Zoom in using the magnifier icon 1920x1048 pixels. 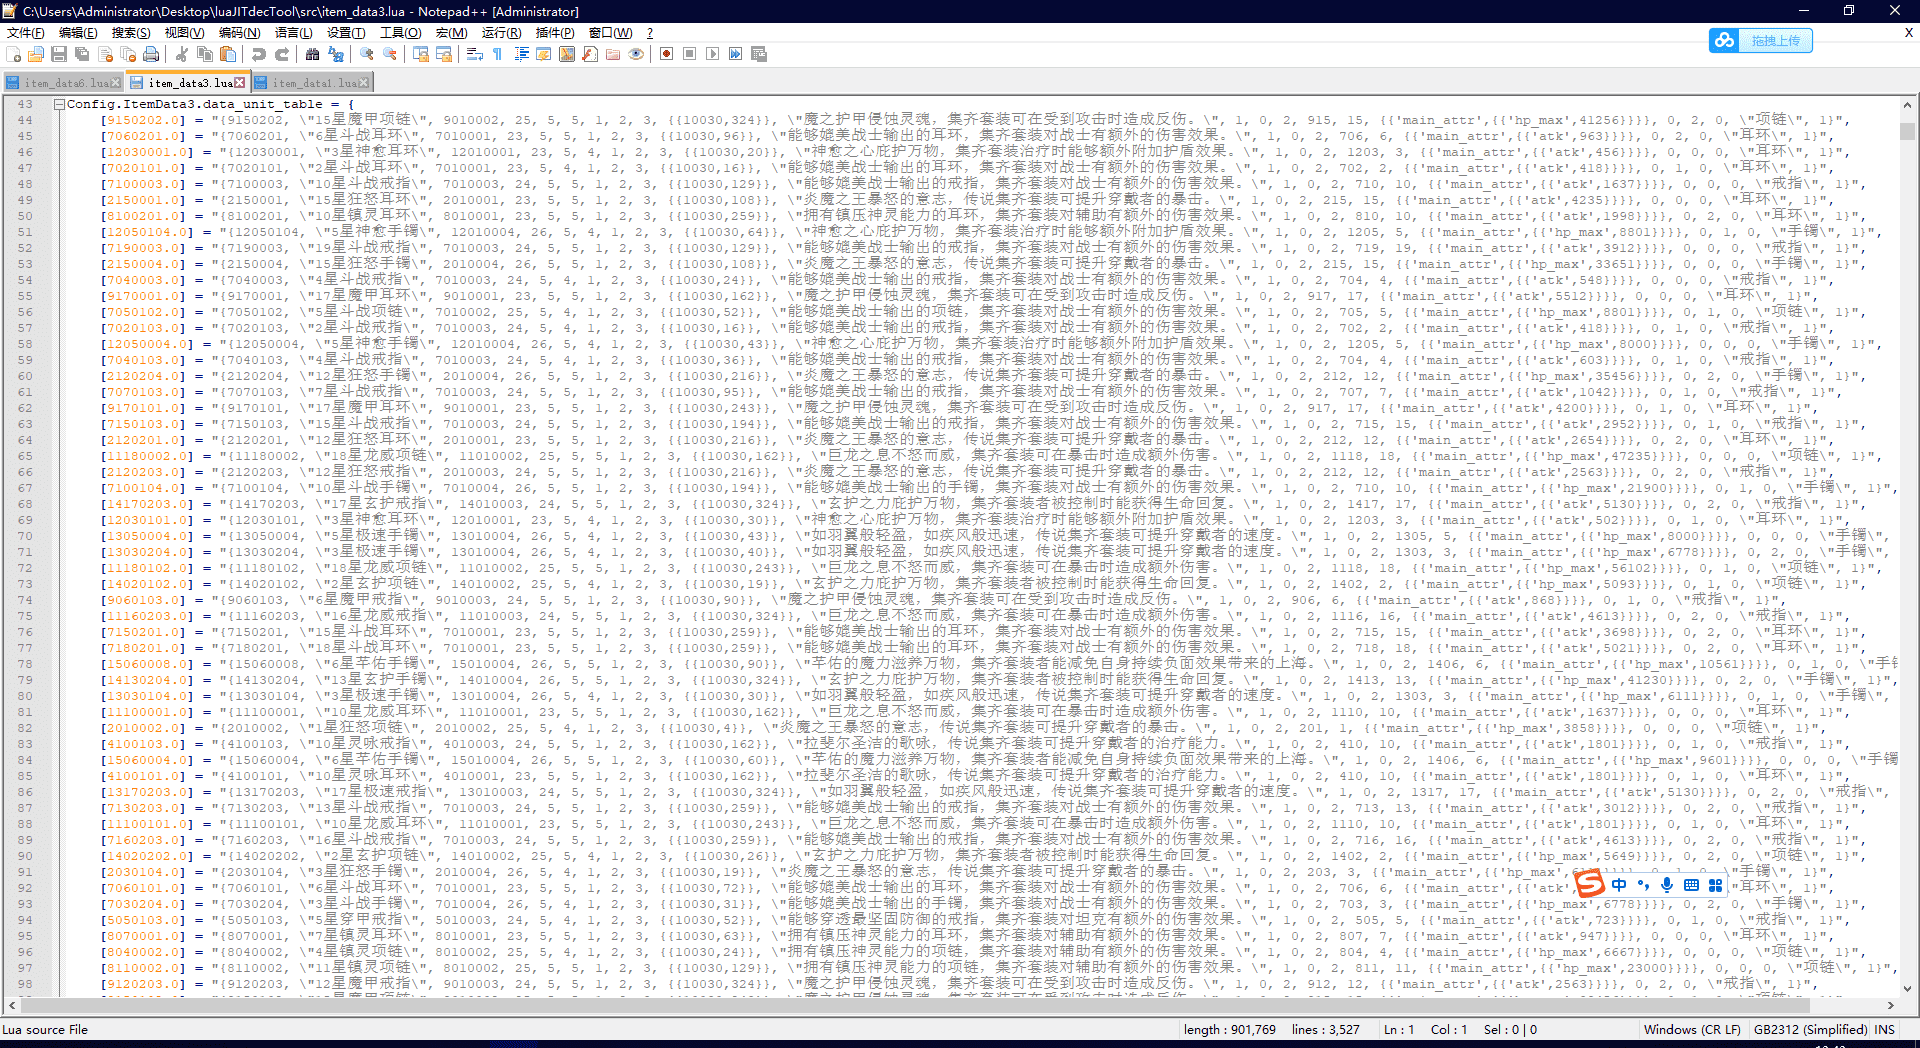coord(367,54)
